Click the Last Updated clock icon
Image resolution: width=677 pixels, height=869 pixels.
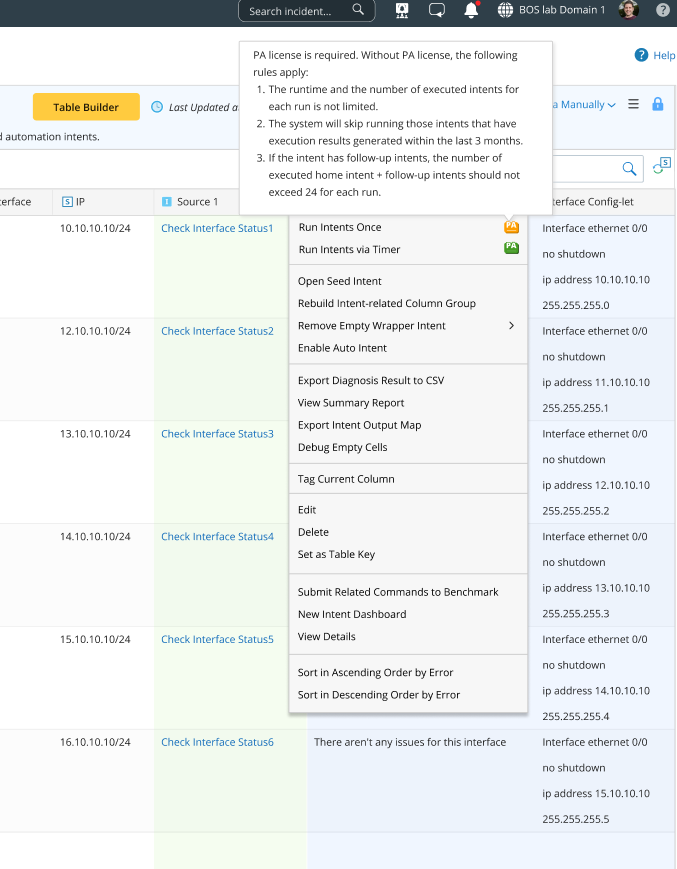click(157, 107)
